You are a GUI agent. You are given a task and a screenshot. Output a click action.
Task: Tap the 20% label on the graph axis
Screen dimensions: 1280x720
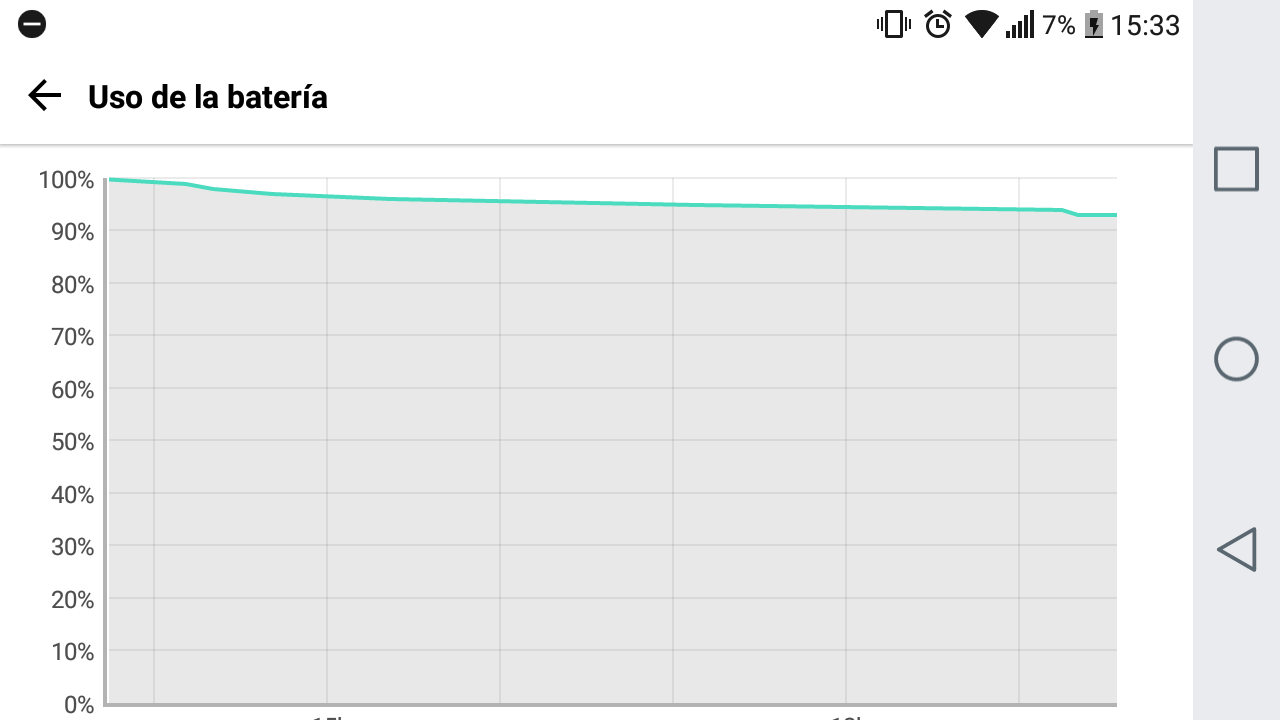tap(72, 600)
